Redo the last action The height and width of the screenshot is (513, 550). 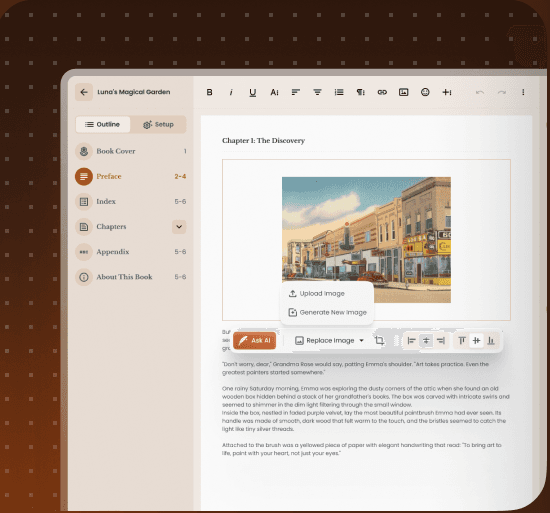pos(502,92)
